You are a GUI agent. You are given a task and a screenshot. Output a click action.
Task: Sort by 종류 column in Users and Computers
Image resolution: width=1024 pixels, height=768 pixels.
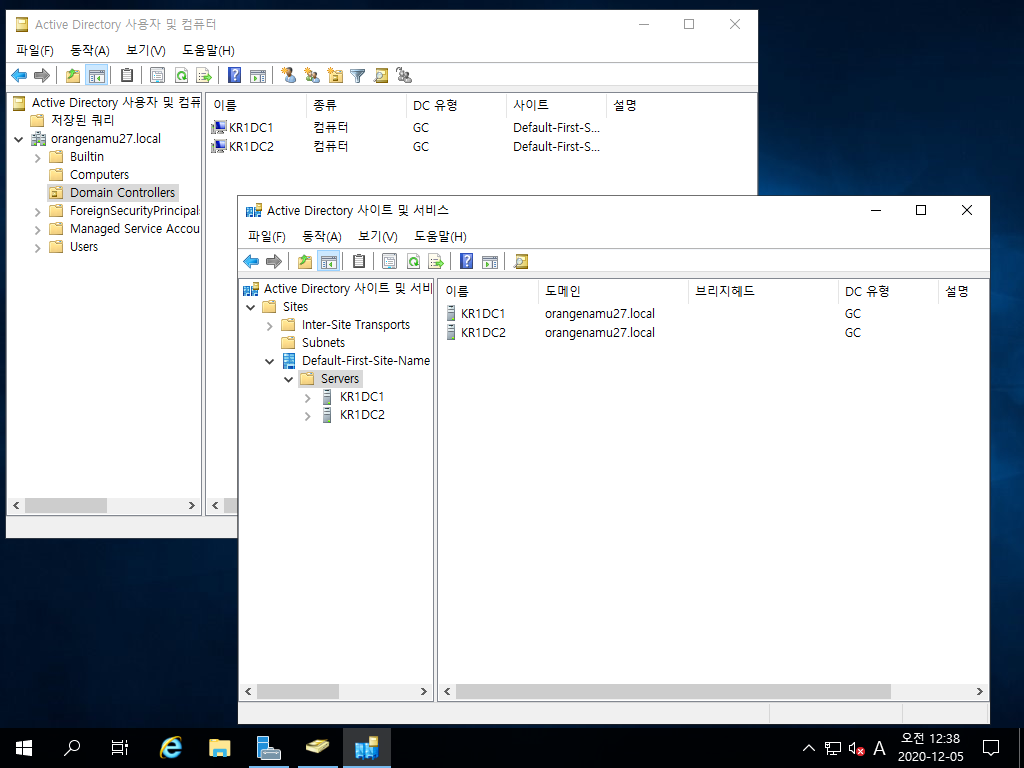point(356,105)
